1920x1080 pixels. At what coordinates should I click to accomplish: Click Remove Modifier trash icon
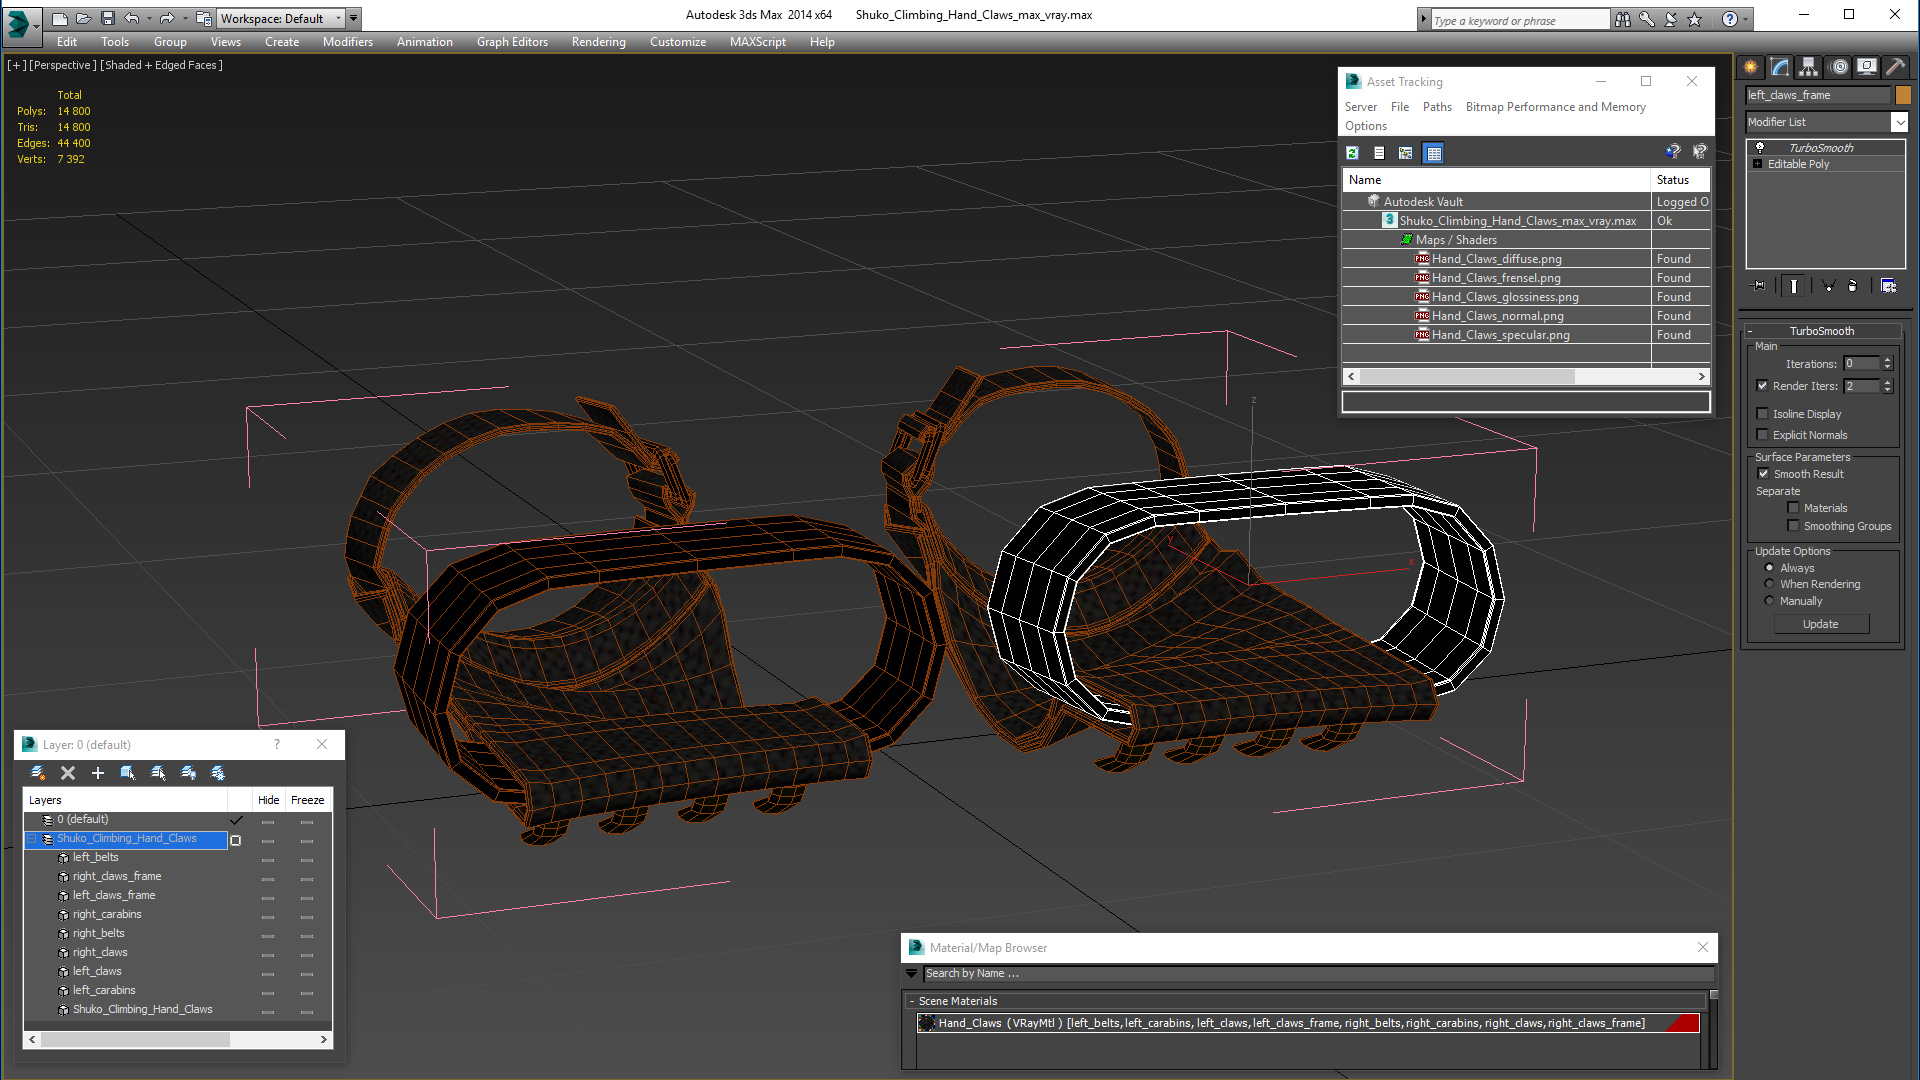1852,286
